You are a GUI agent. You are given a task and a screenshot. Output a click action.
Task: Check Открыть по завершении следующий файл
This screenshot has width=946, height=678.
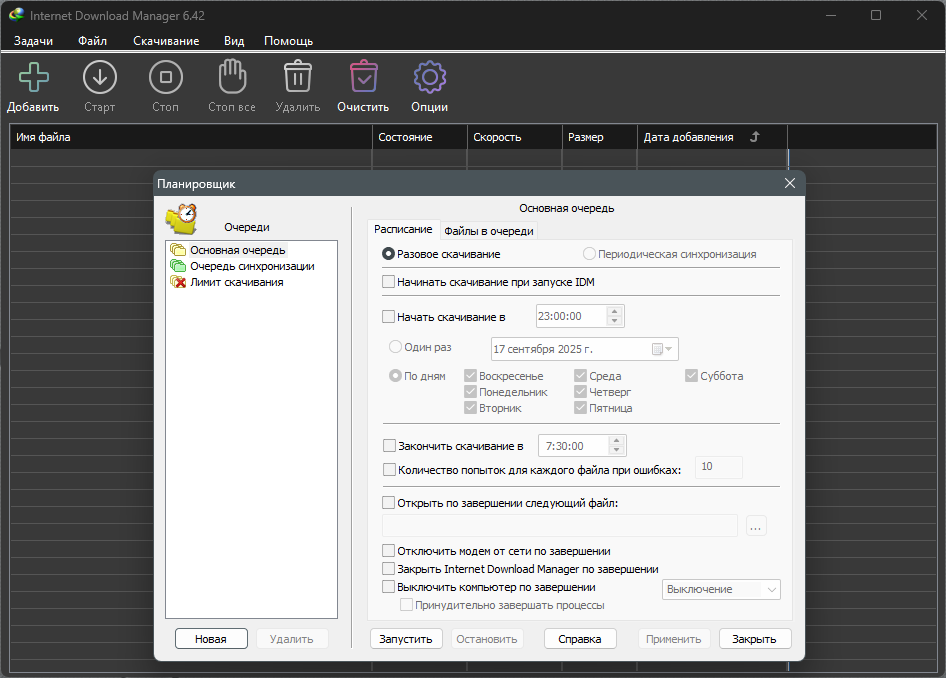pos(389,502)
